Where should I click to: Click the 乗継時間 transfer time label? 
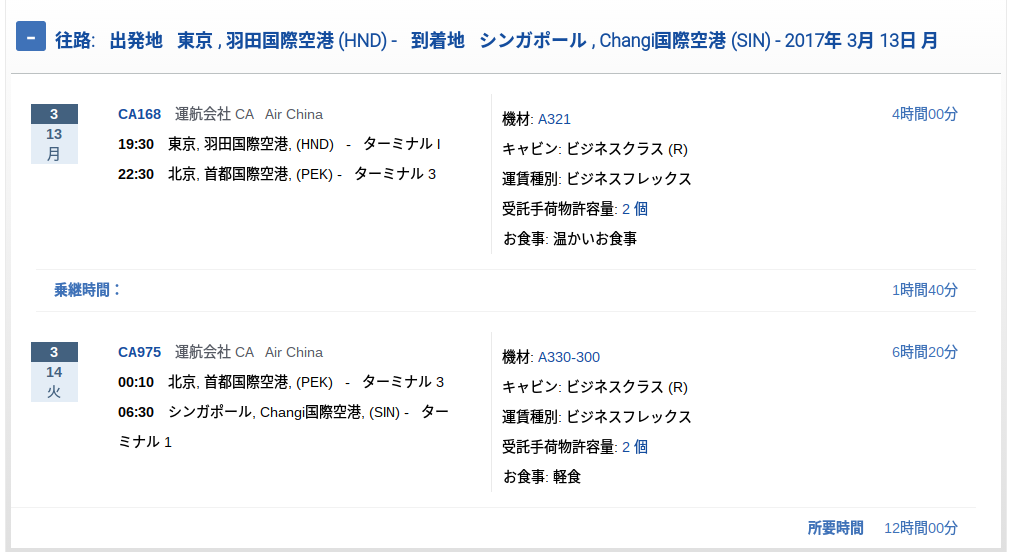point(87,290)
